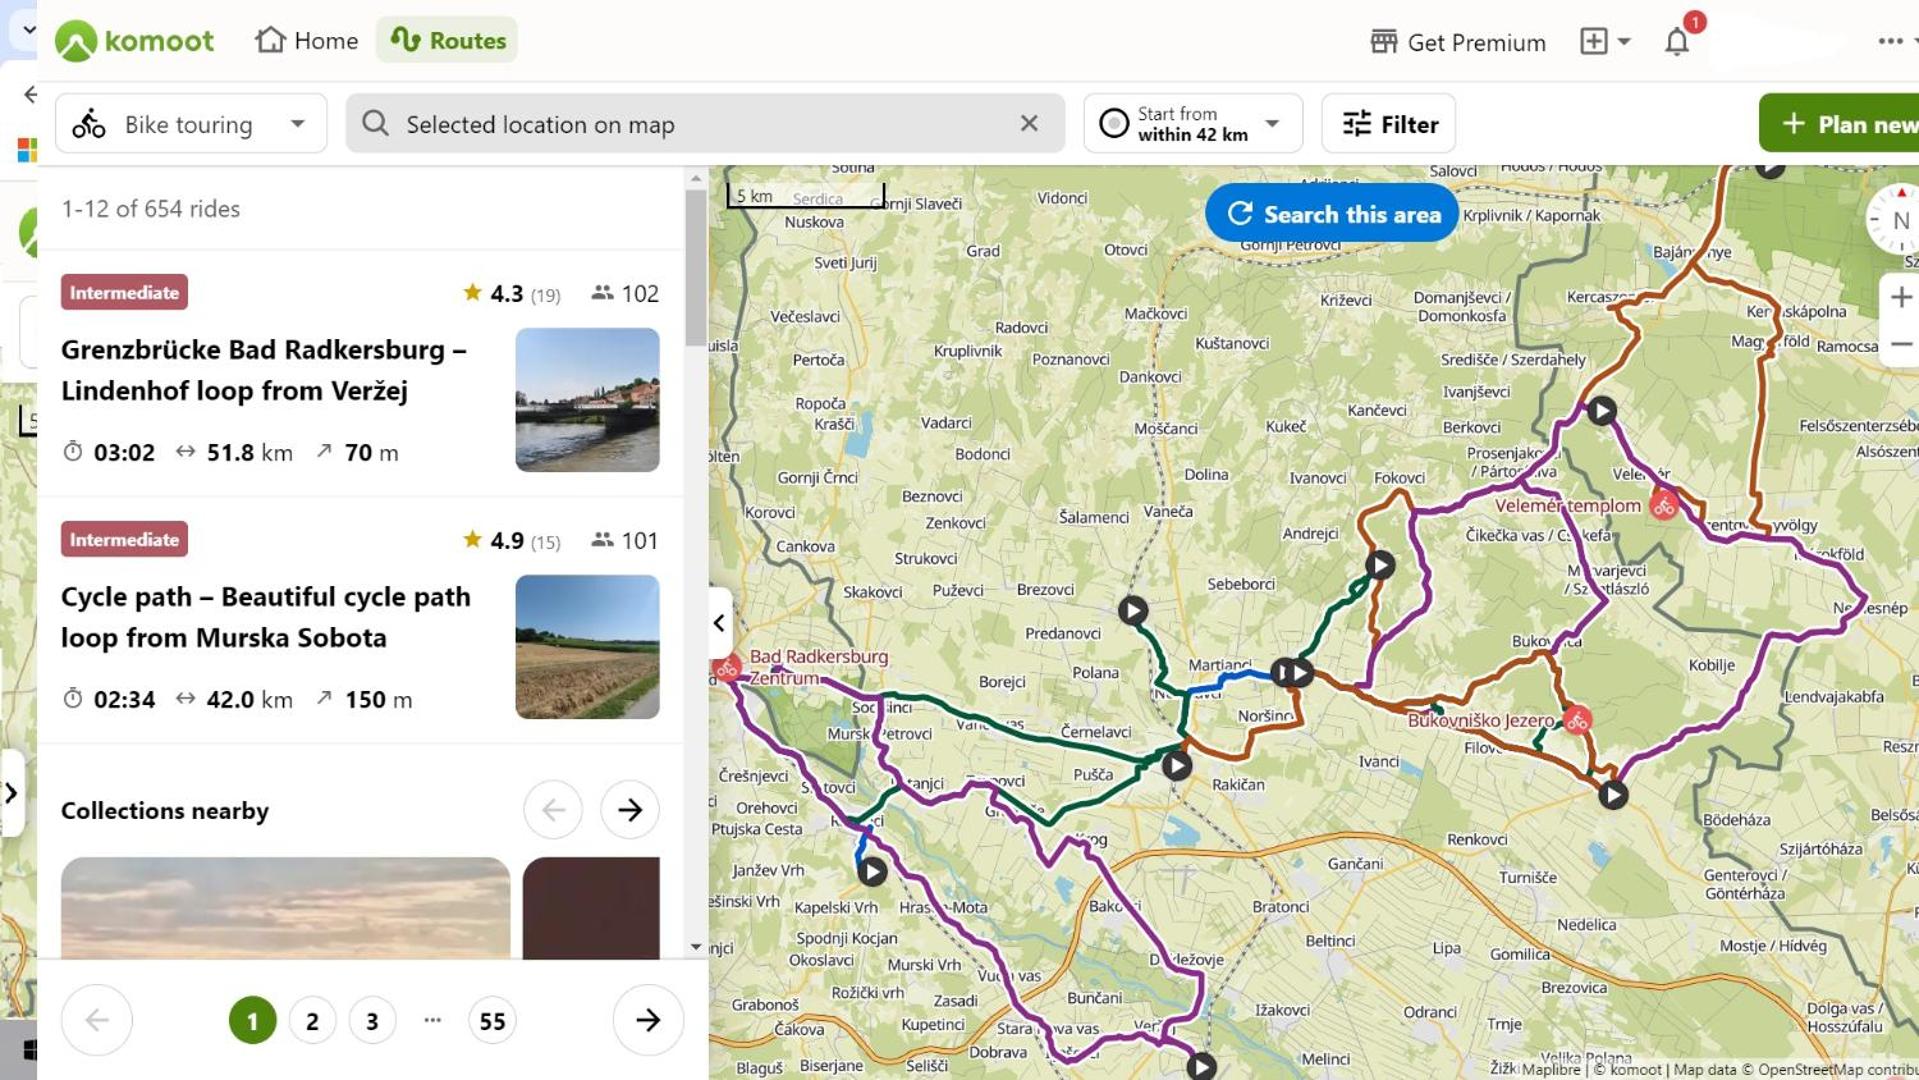1919x1080 pixels.
Task: Click the 51.8 km distance value
Action: point(249,453)
